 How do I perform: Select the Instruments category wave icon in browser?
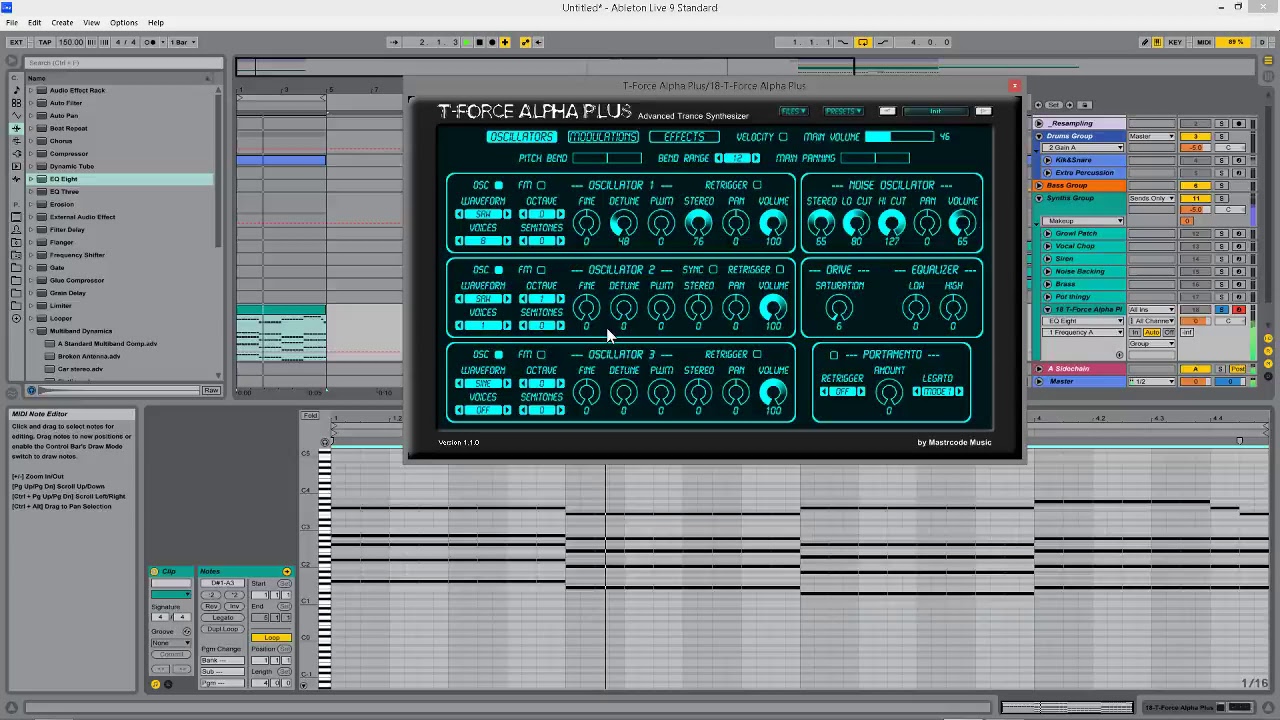[16, 115]
